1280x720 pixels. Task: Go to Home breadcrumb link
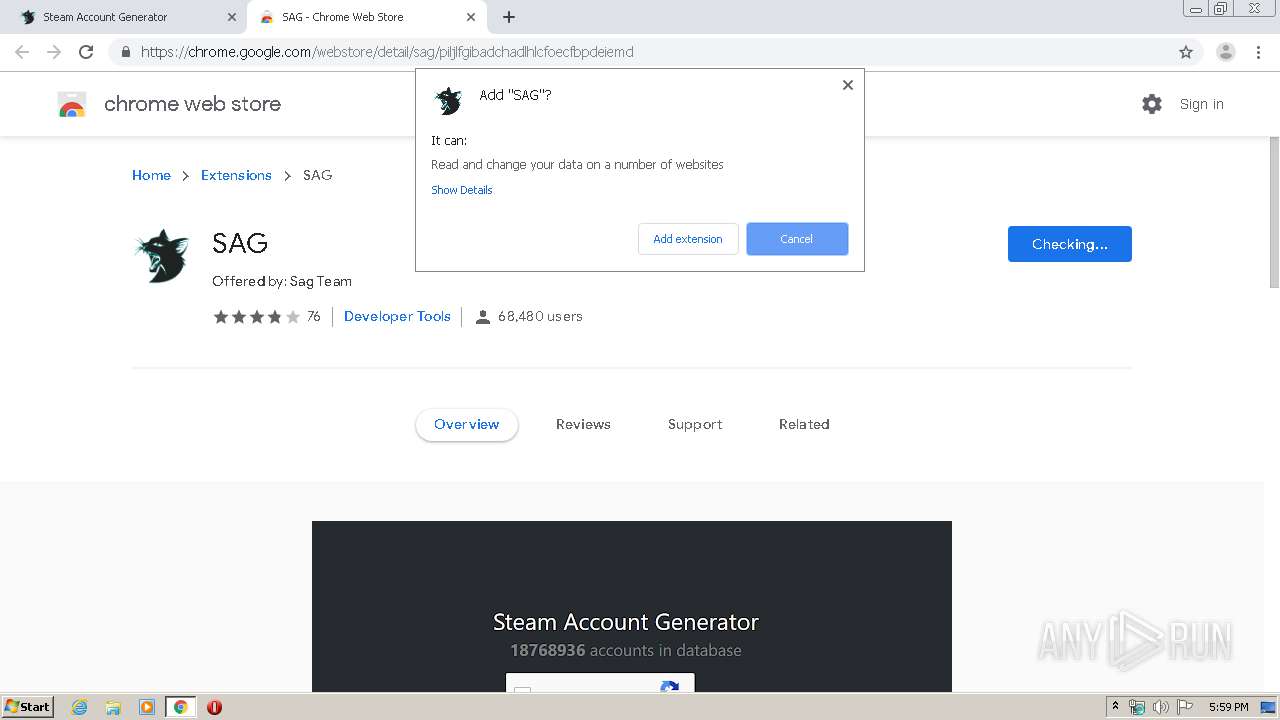pyautogui.click(x=151, y=175)
